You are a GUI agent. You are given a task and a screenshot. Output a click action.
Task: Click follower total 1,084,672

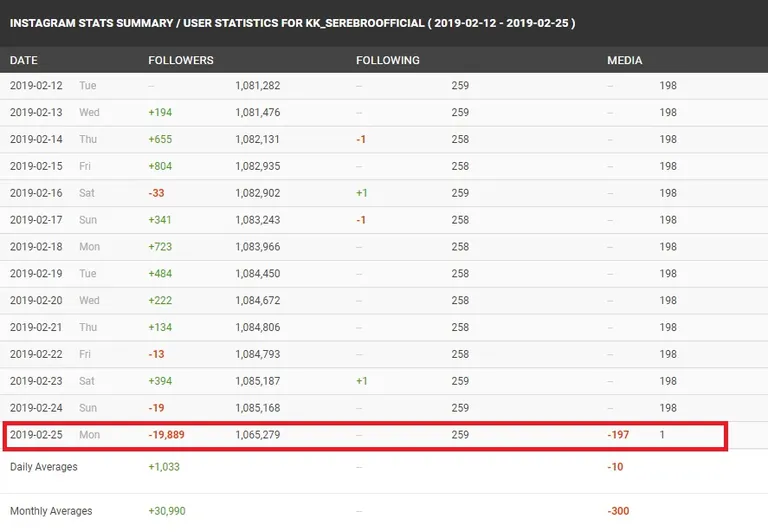[x=258, y=301]
